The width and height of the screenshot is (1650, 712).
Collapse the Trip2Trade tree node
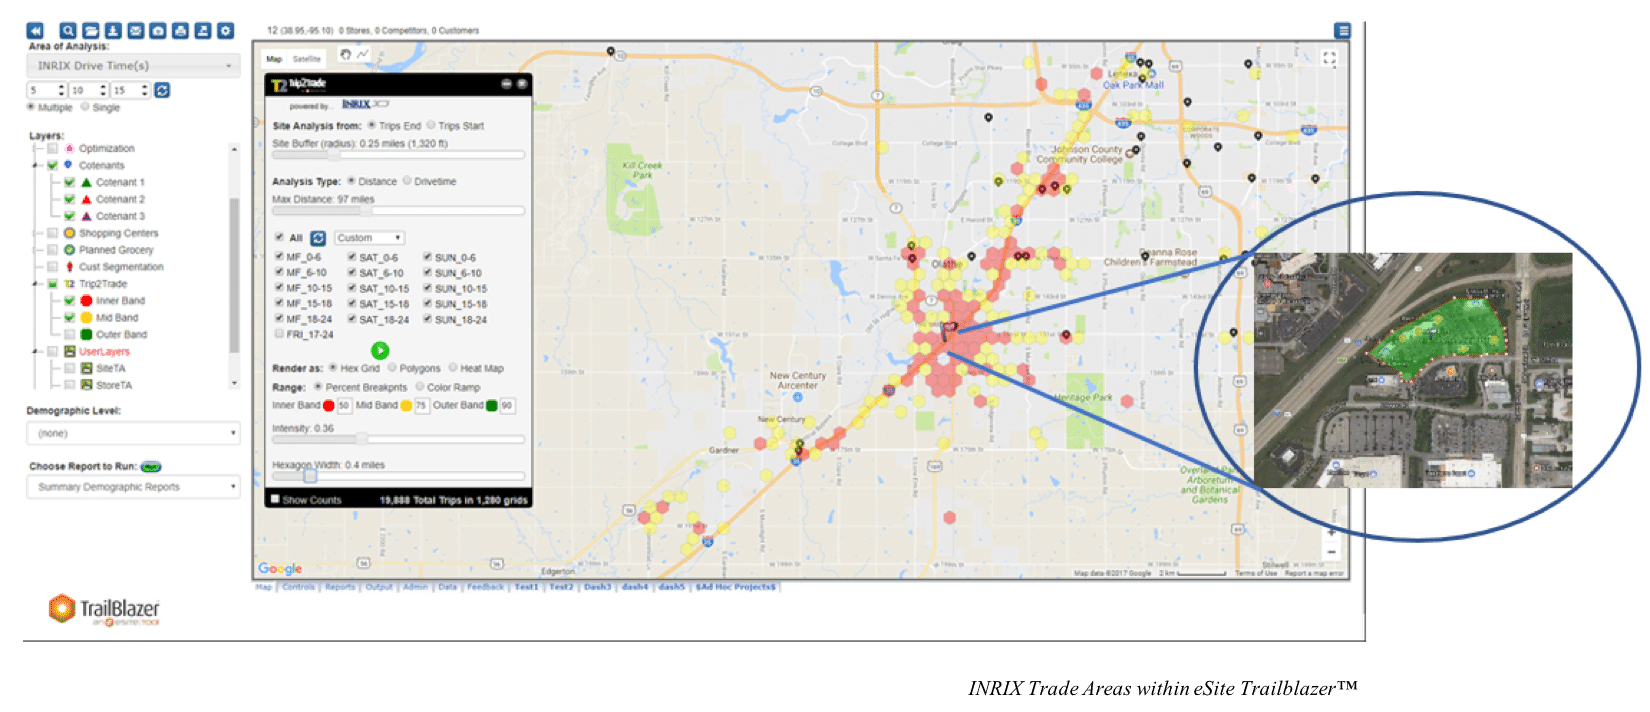37,284
